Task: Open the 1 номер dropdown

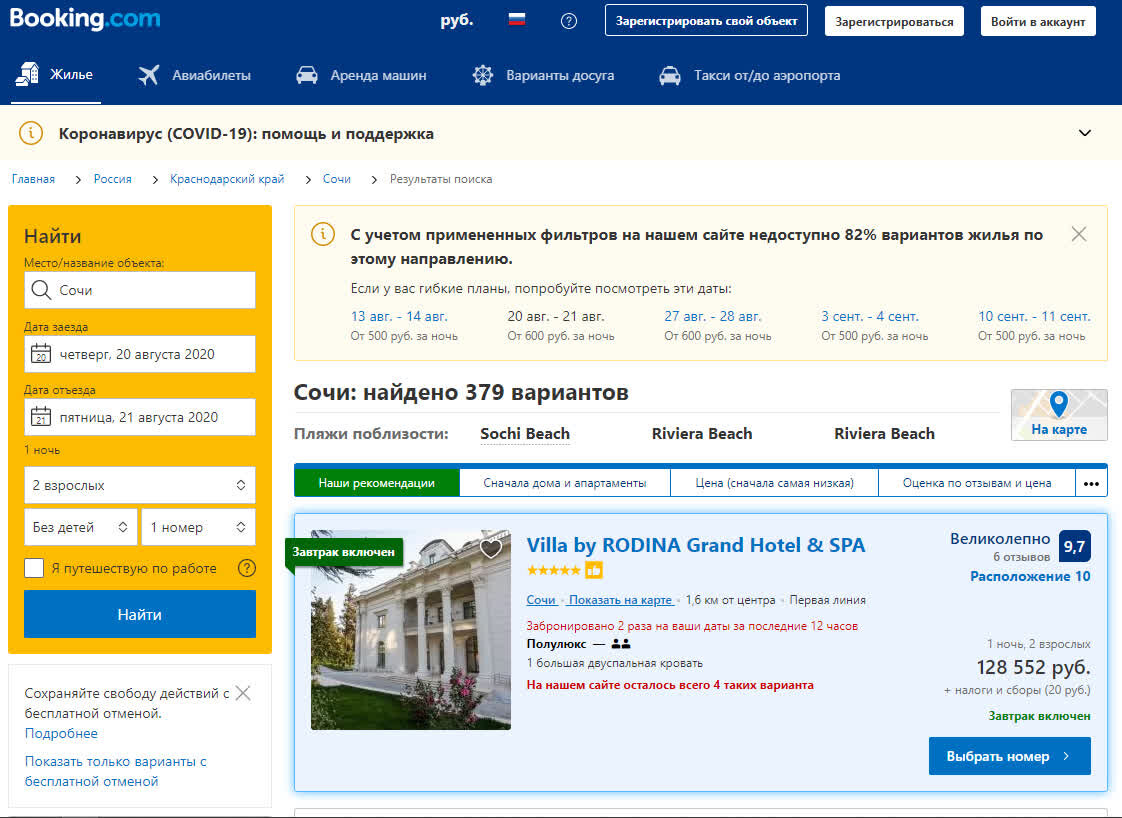Action: 198,527
